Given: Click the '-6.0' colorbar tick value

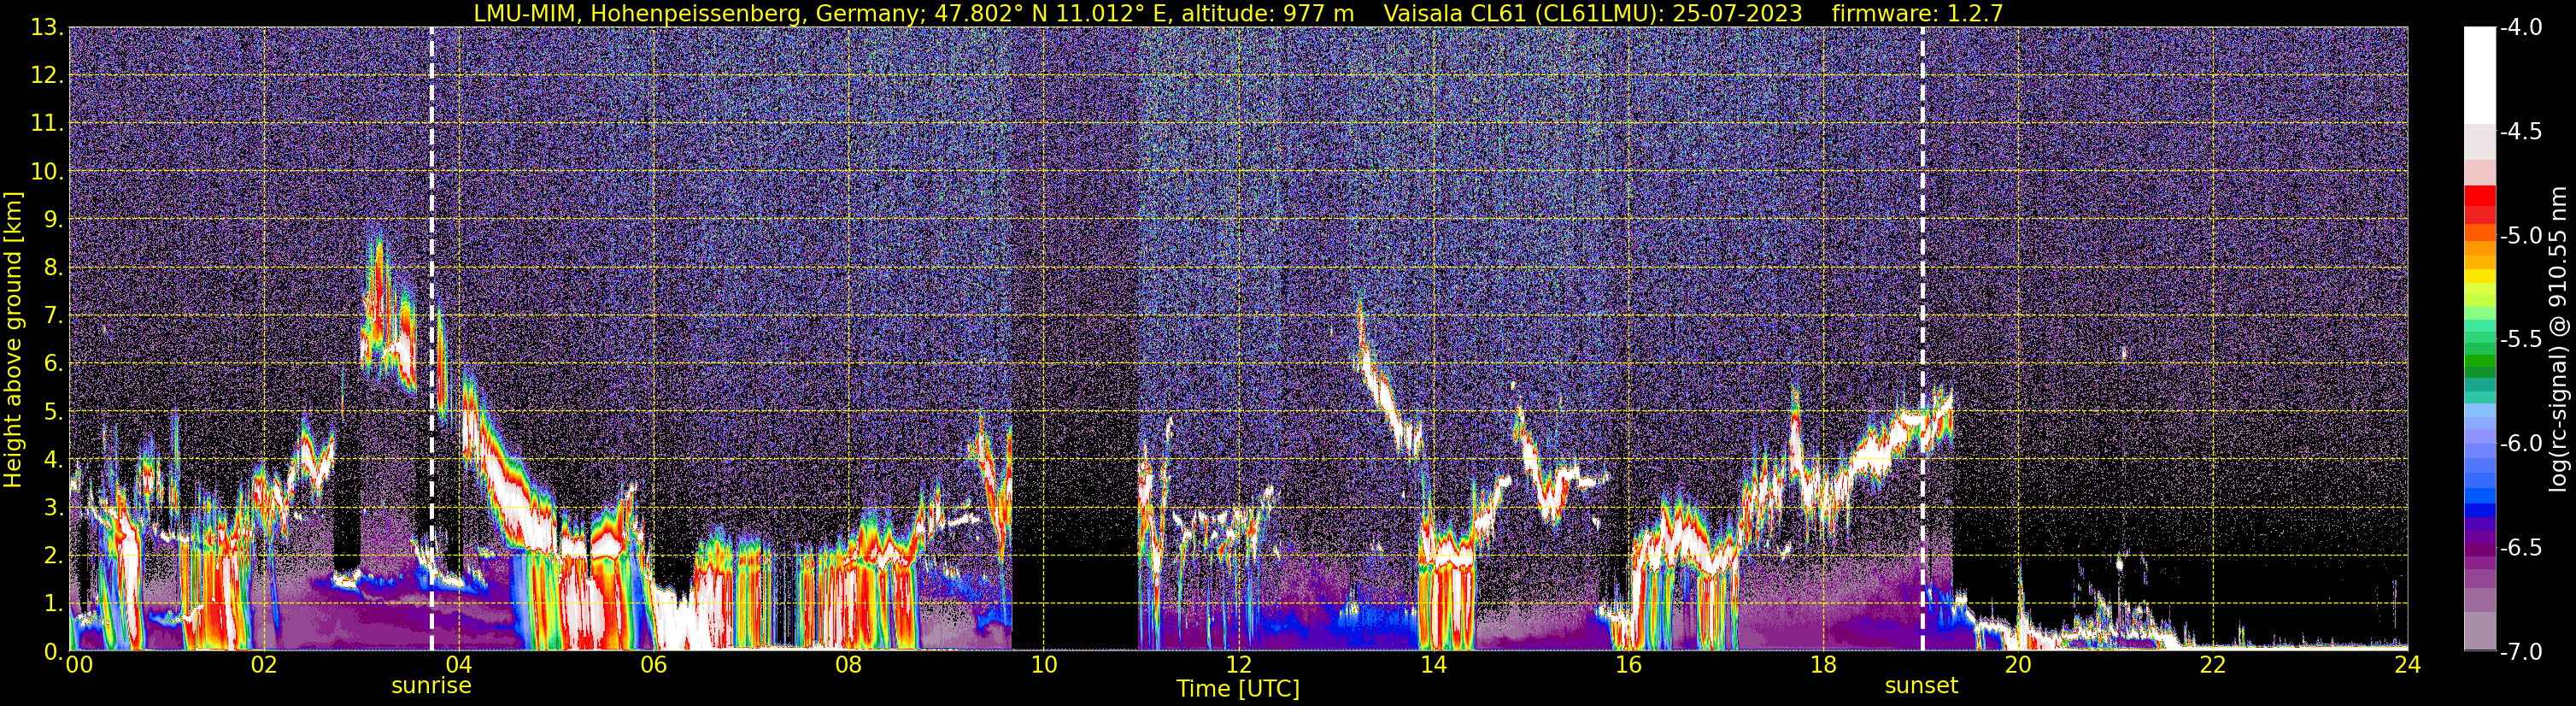Looking at the screenshot, I should [2520, 444].
